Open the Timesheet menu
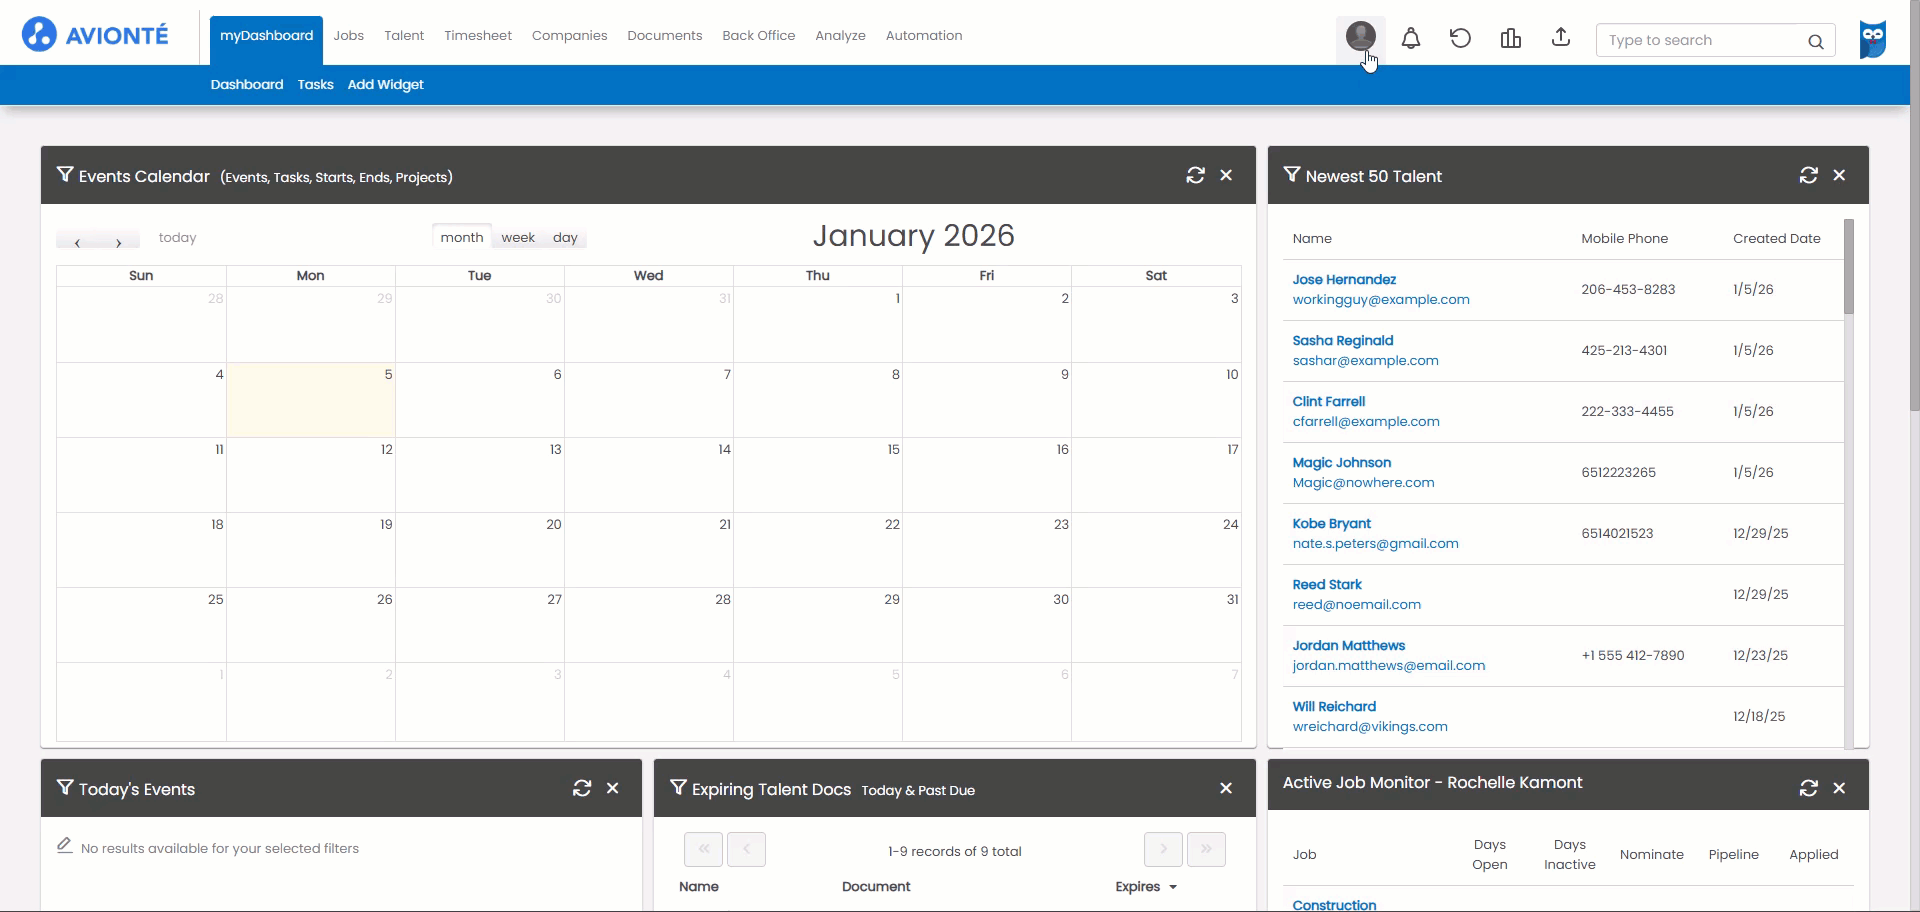Viewport: 1920px width, 912px height. (x=478, y=36)
